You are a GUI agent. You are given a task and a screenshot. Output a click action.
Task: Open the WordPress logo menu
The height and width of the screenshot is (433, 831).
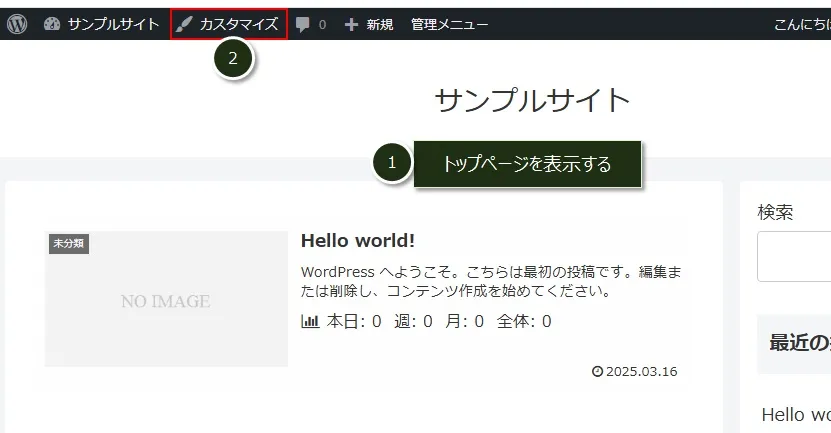(x=17, y=24)
